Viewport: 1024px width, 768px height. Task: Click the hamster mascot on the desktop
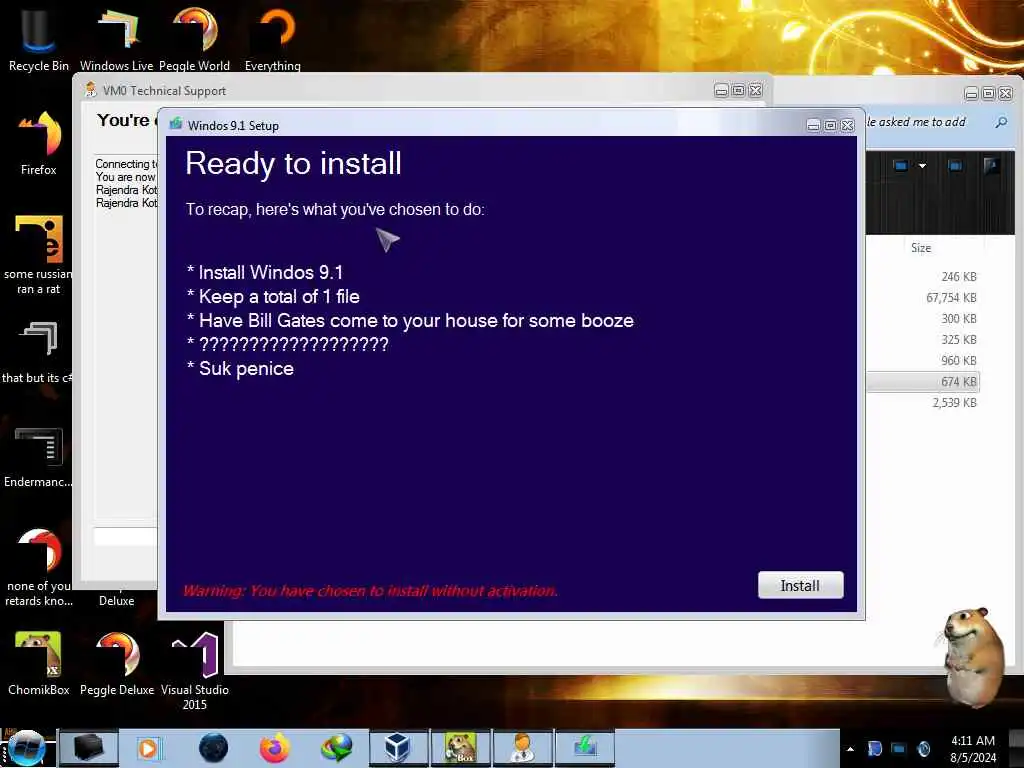(x=972, y=656)
